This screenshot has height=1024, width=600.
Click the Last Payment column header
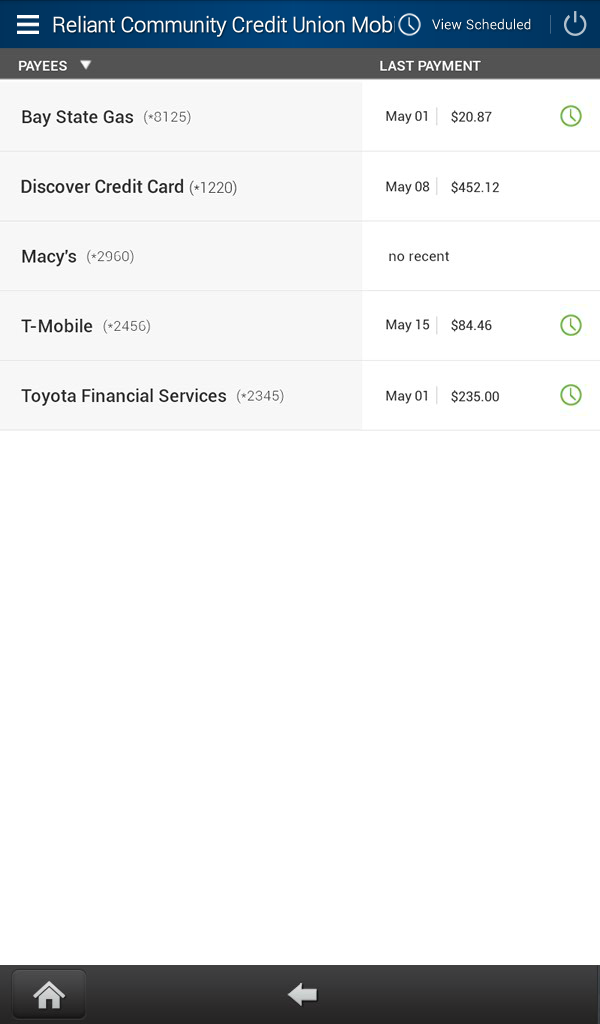pos(430,66)
